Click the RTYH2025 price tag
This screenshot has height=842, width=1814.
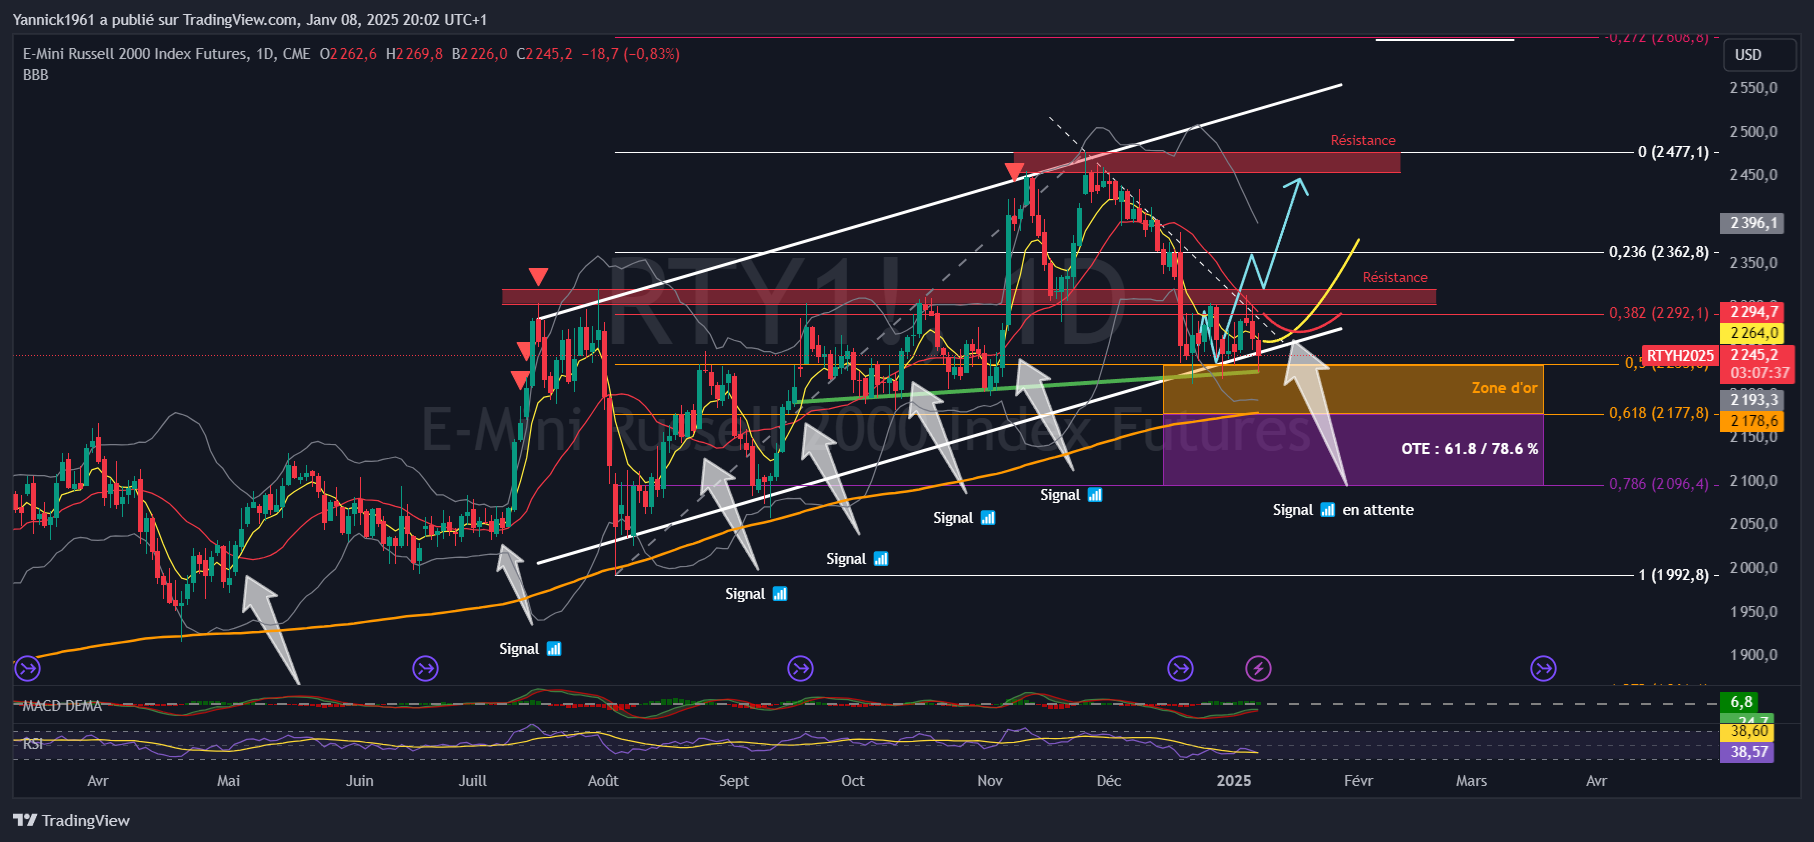pos(1680,356)
